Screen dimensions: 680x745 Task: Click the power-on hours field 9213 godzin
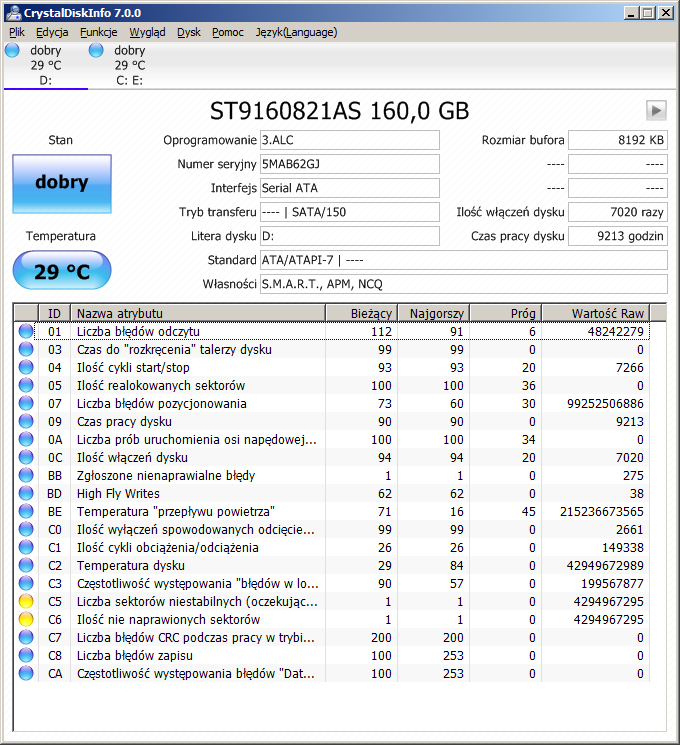(x=618, y=236)
